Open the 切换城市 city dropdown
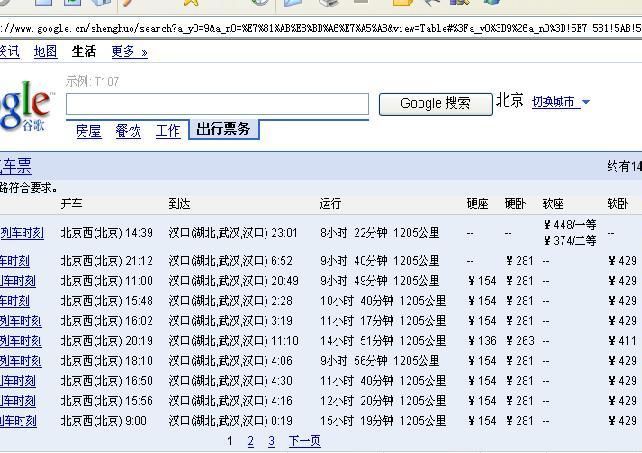This screenshot has width=642, height=453. (561, 102)
